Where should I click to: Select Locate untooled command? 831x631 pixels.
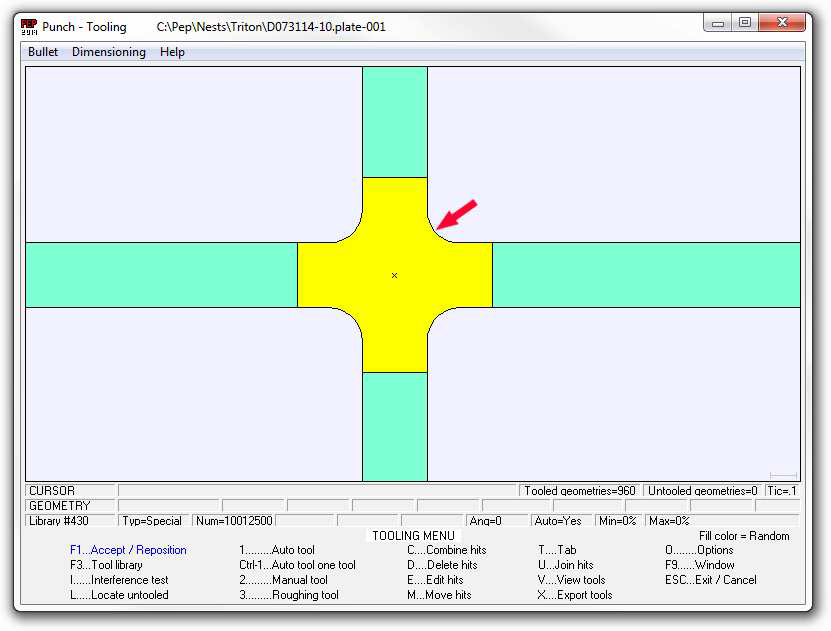pos(119,595)
